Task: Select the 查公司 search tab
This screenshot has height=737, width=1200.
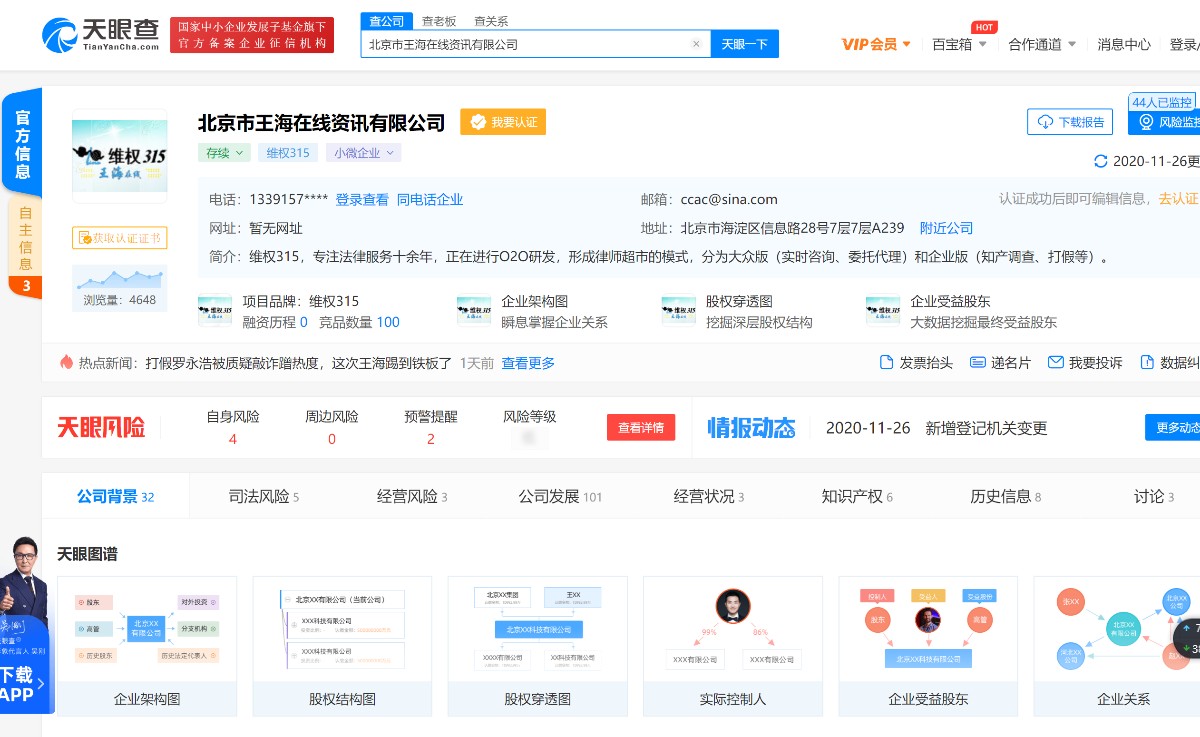Action: [x=386, y=20]
